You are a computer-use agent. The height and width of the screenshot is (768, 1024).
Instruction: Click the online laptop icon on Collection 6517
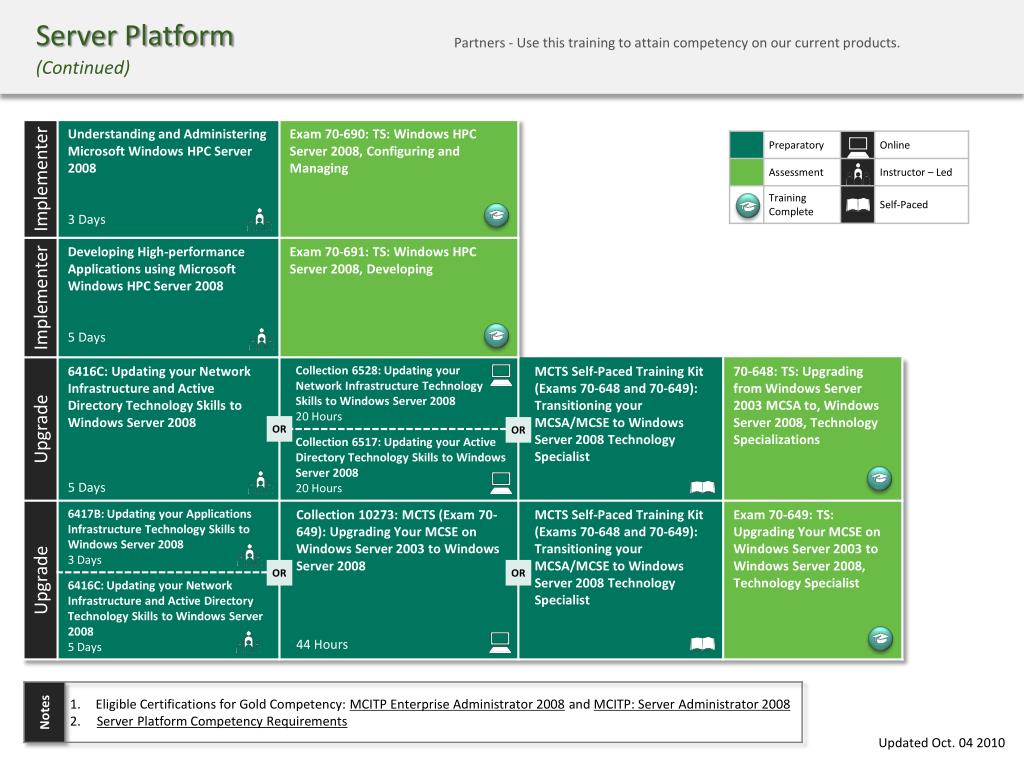click(x=501, y=482)
